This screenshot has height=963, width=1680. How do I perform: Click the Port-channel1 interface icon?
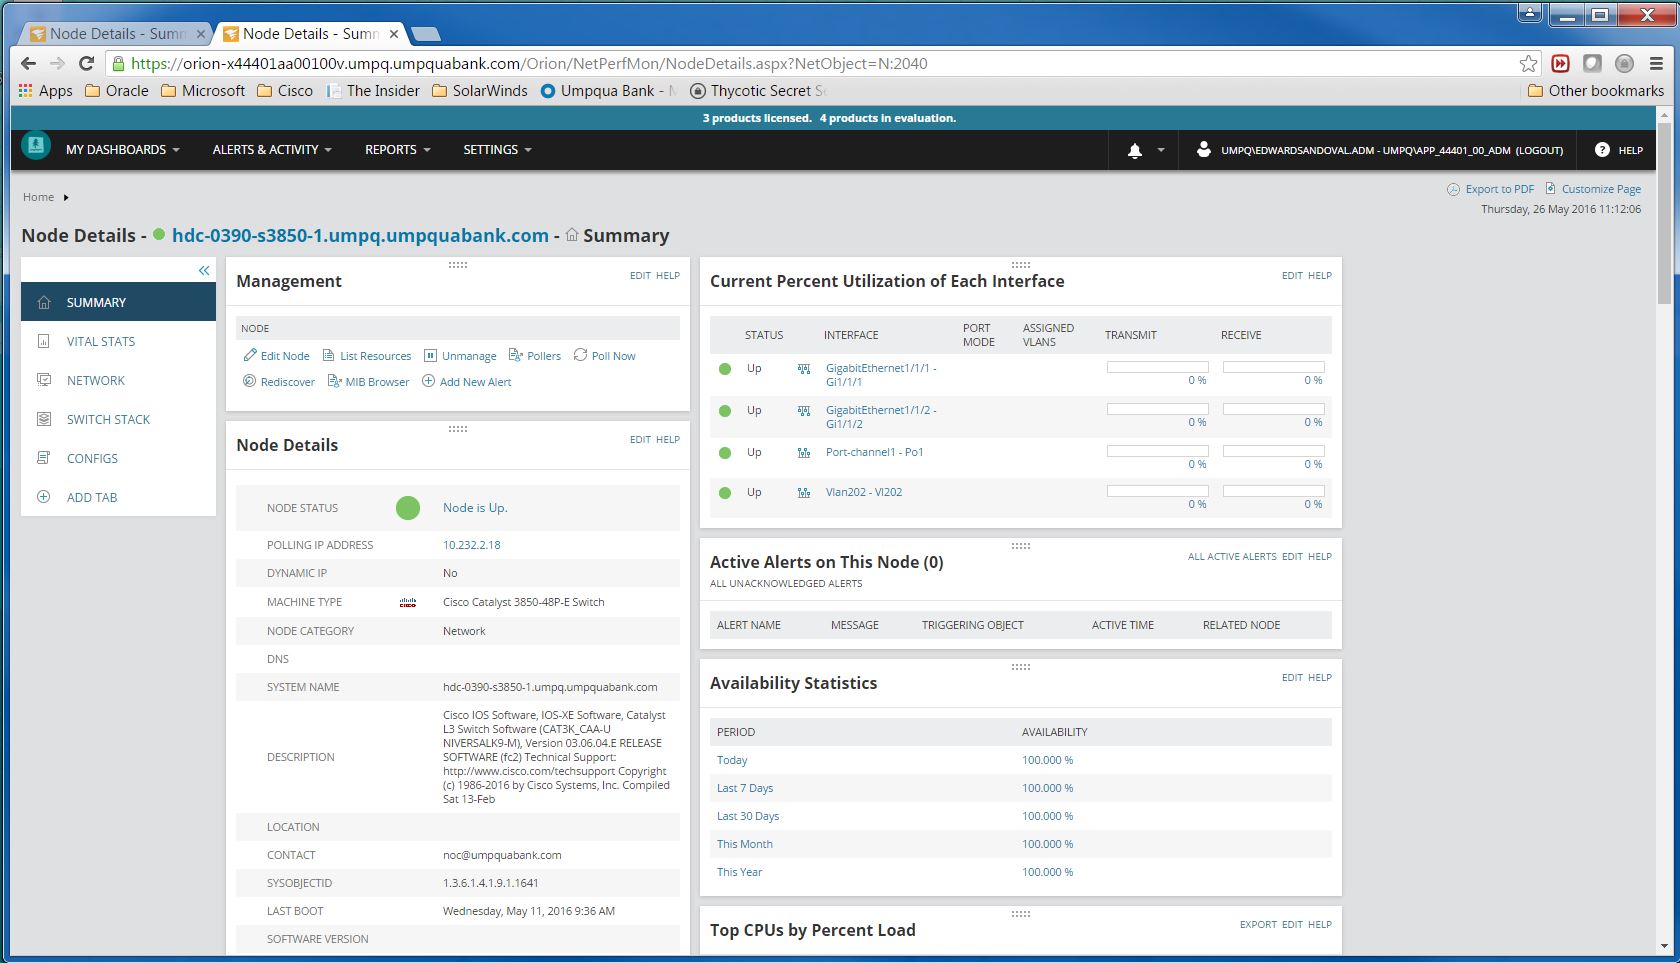804,453
